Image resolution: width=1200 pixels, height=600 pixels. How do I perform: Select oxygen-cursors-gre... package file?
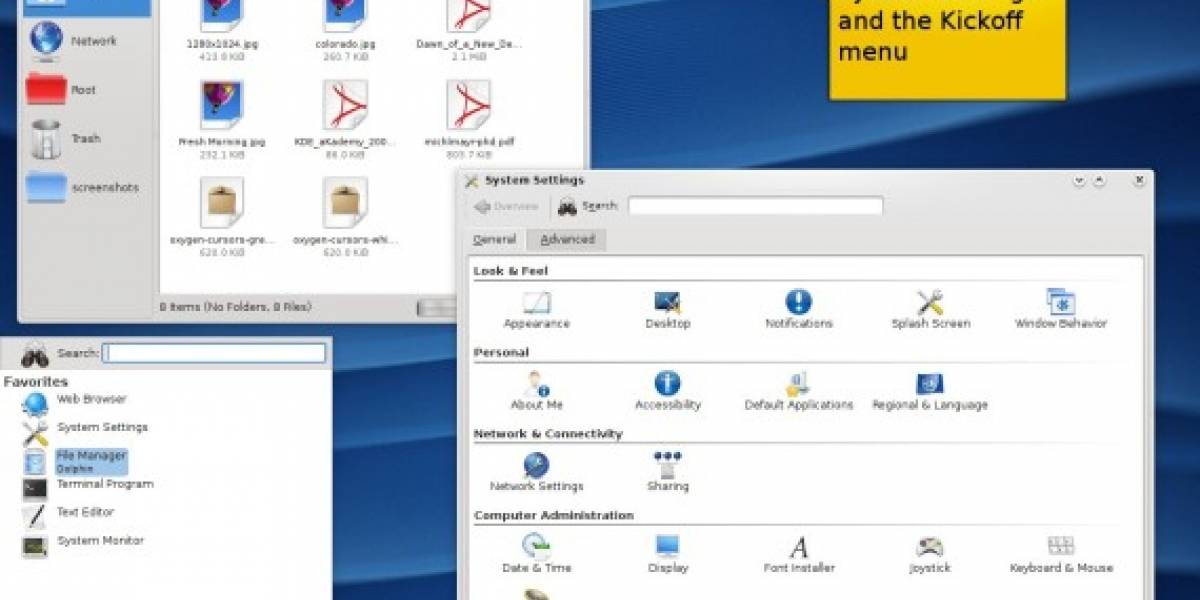pos(224,217)
